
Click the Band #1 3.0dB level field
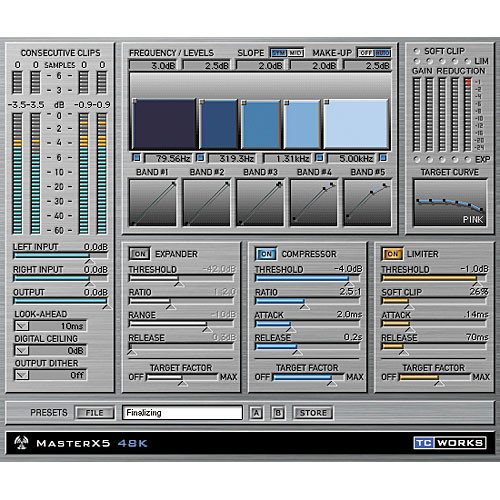pos(153,66)
